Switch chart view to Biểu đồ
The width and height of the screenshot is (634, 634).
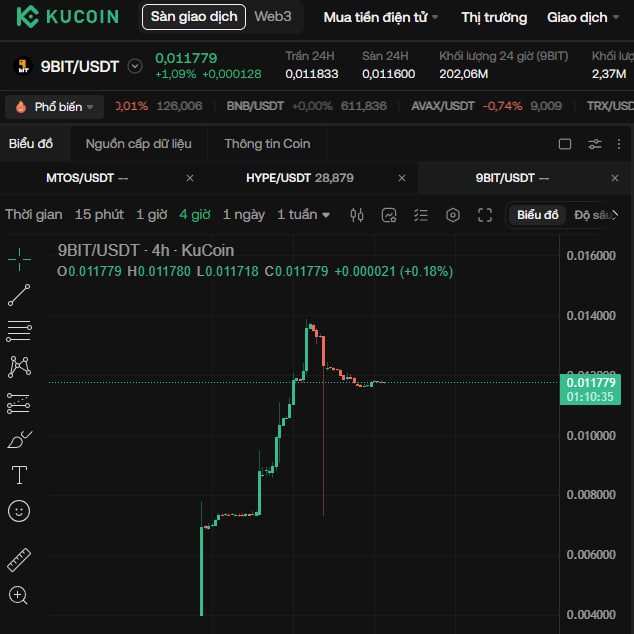point(537,215)
